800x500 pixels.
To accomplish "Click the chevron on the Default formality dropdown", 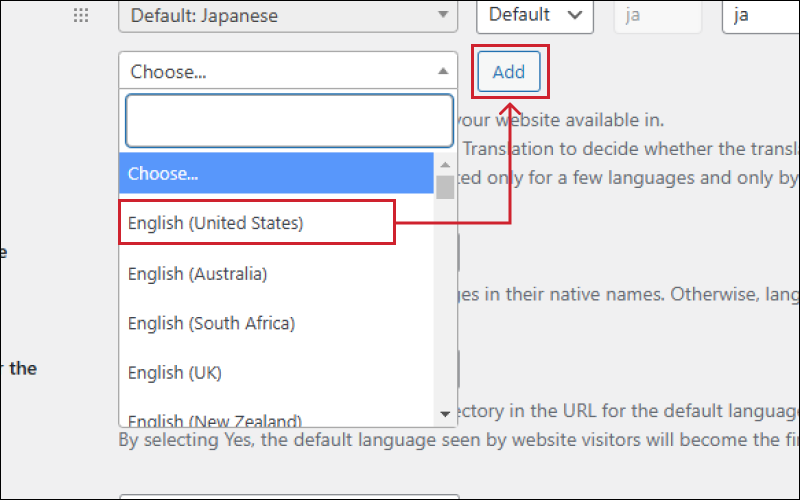I will (574, 15).
